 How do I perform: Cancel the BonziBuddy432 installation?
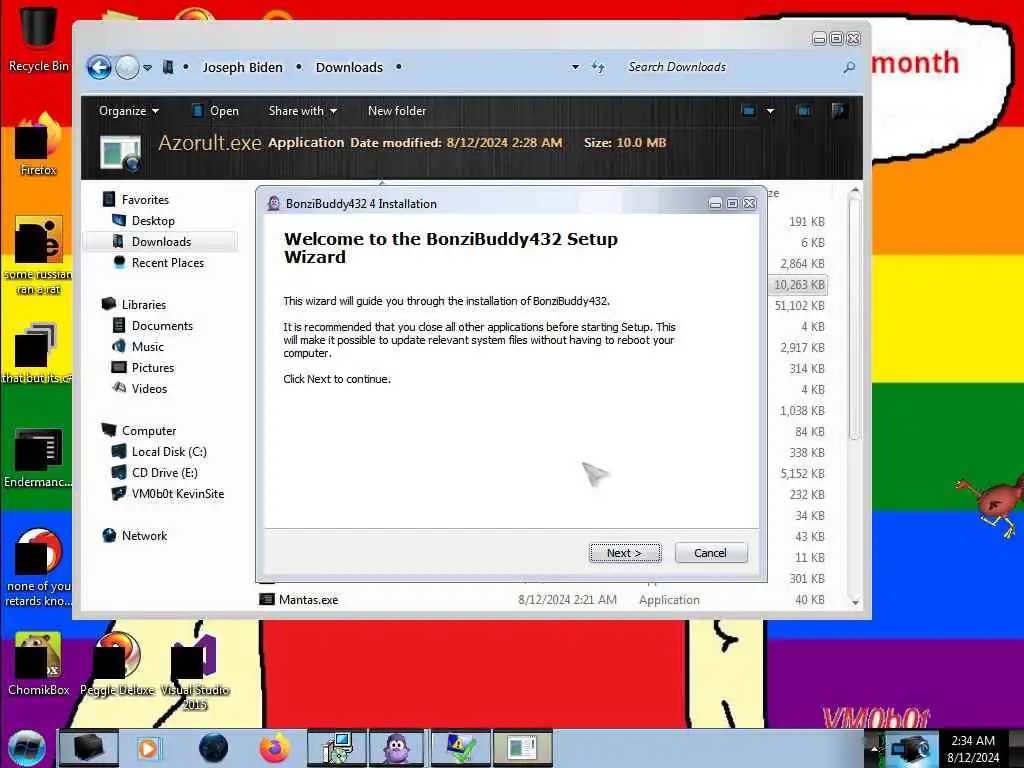click(x=711, y=553)
